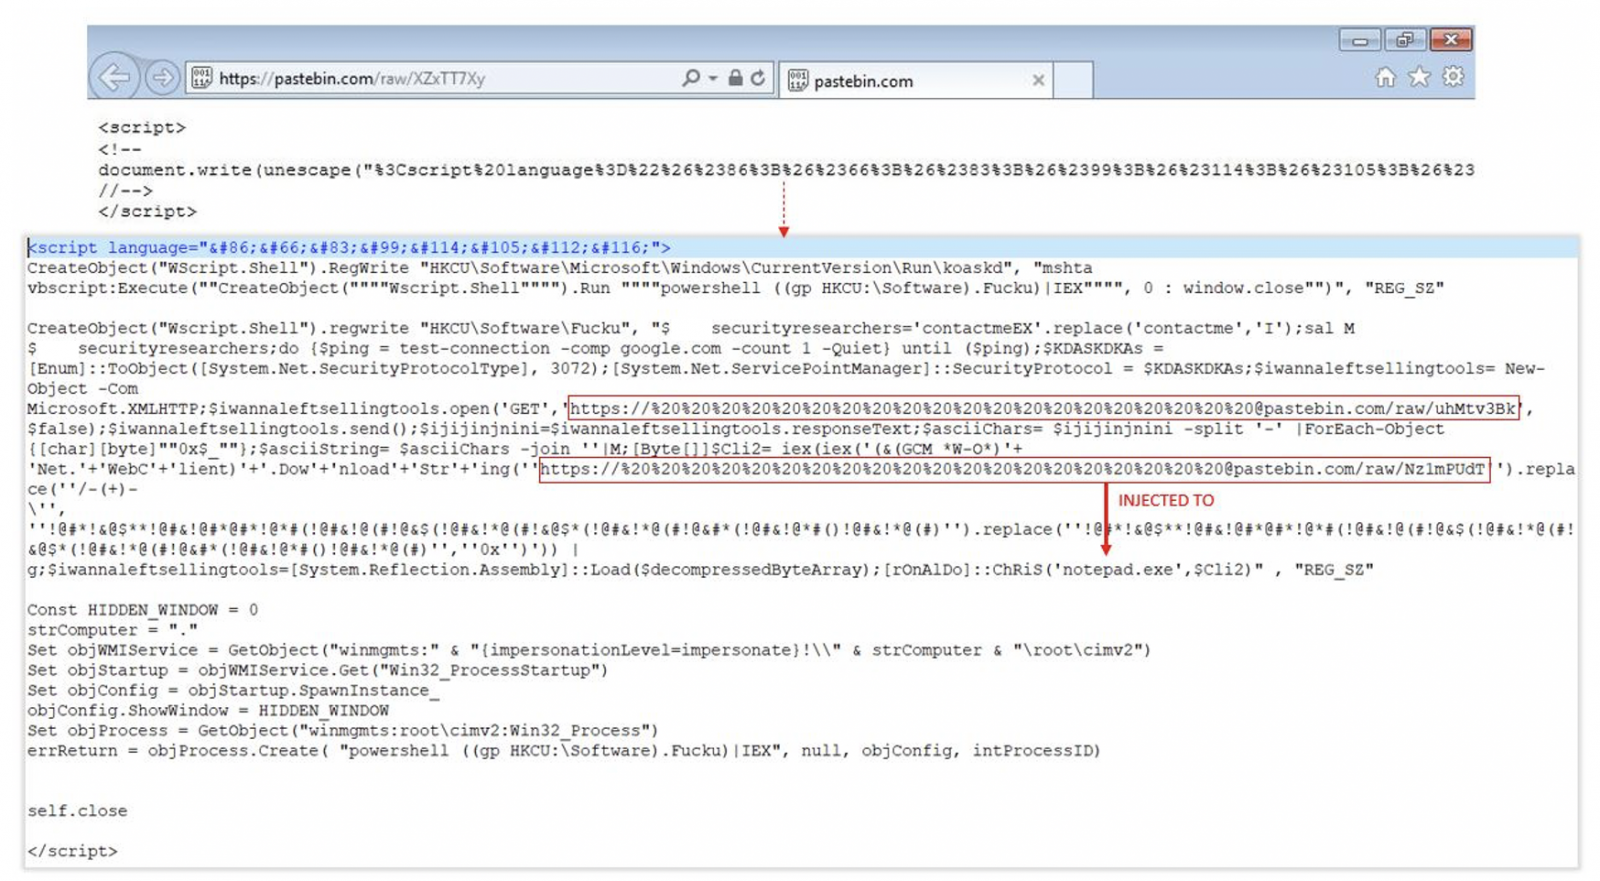Click the document.write(unescape line

tap(786, 170)
